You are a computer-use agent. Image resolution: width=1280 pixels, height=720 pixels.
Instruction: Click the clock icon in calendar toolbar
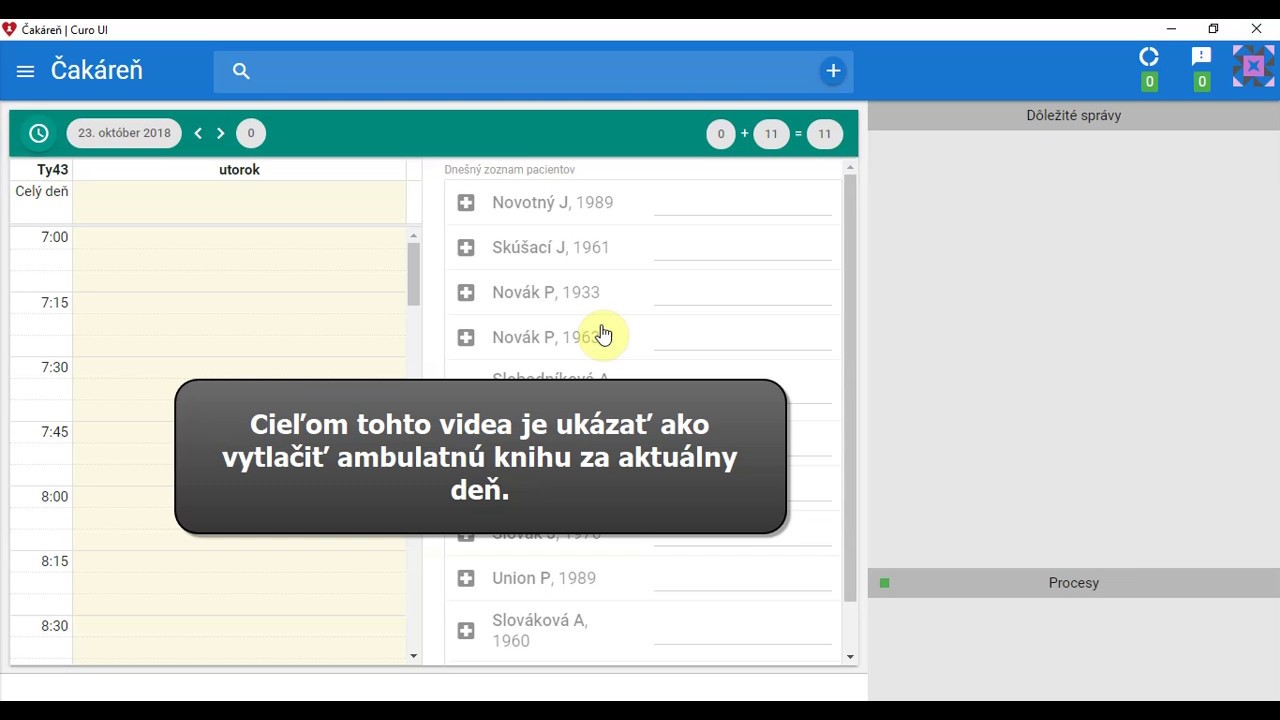click(x=39, y=133)
